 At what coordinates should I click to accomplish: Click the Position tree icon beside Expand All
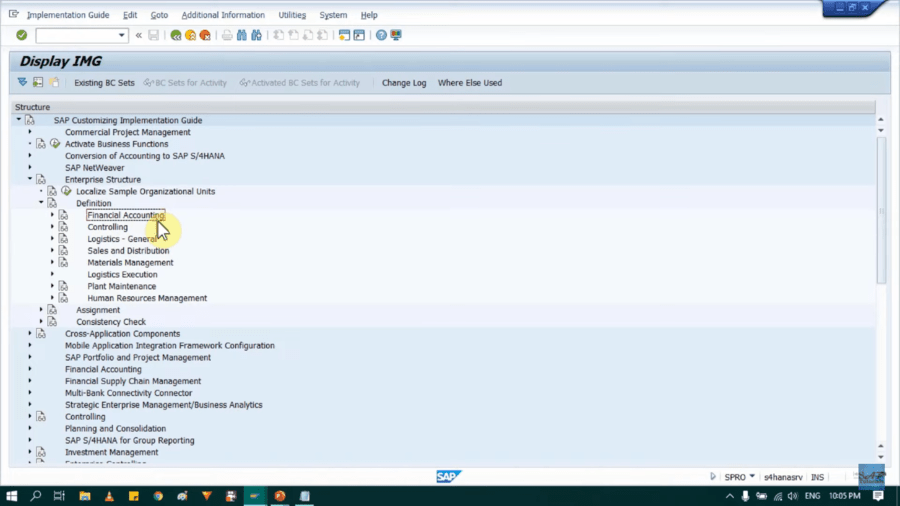38,83
